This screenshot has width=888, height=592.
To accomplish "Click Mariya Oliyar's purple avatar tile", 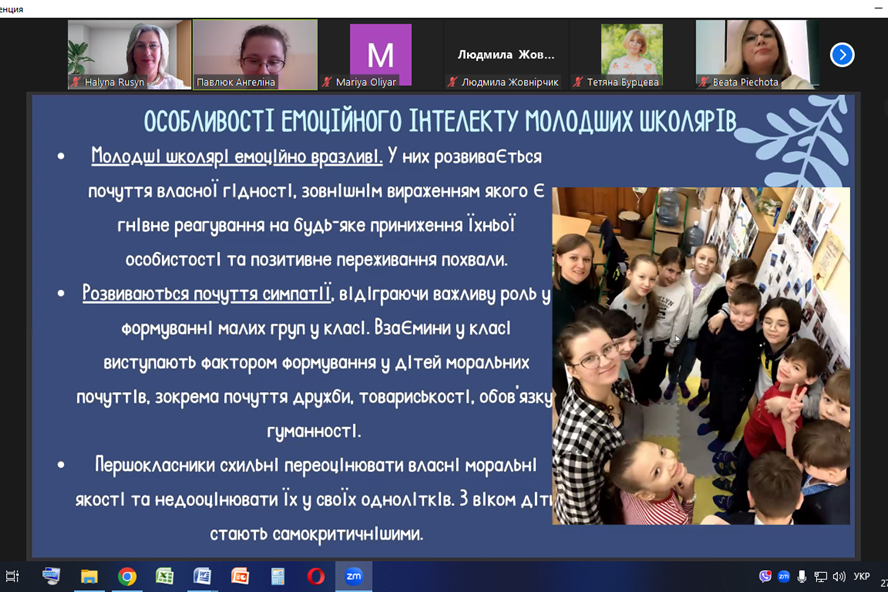I will [380, 55].
